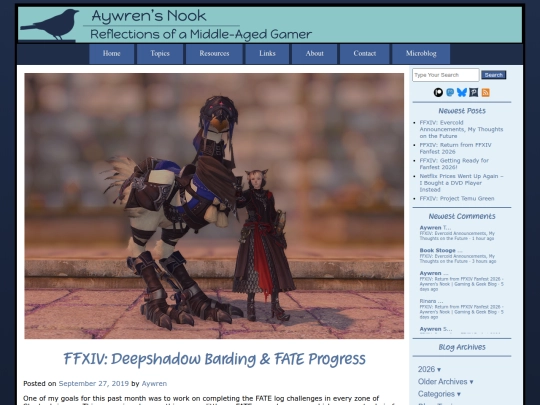The width and height of the screenshot is (540, 405).
Task: Open the orange RSS feed icon
Action: 486,92
